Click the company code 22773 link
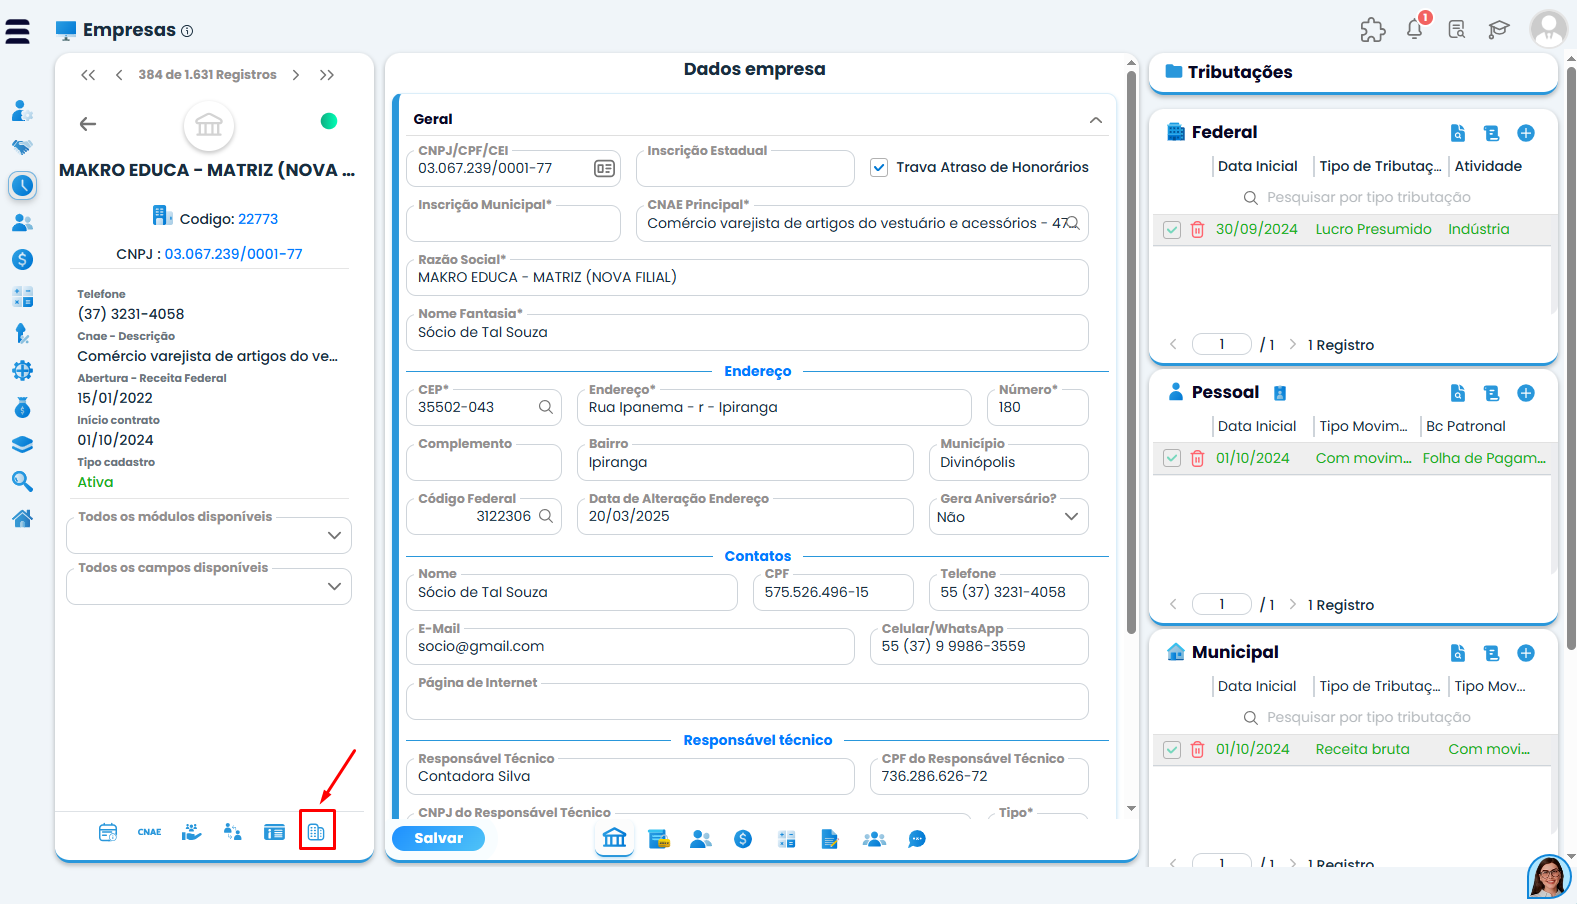Viewport: 1577px width, 904px height. [258, 219]
